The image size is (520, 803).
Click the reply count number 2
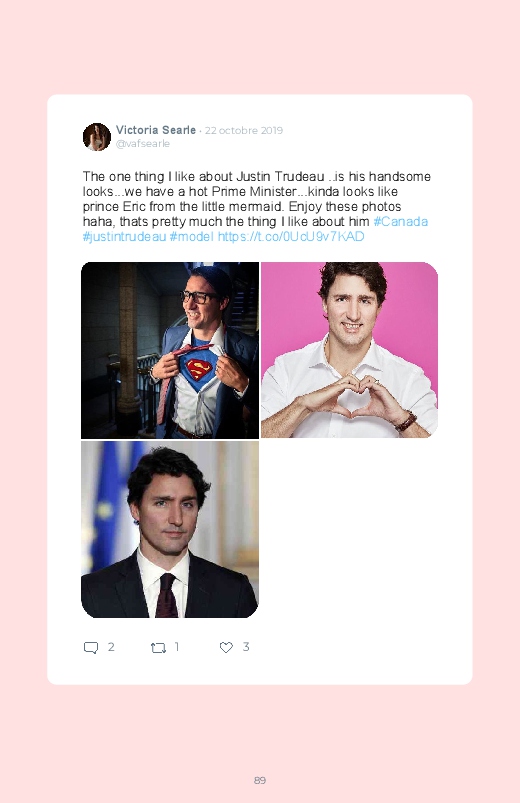click(x=111, y=647)
